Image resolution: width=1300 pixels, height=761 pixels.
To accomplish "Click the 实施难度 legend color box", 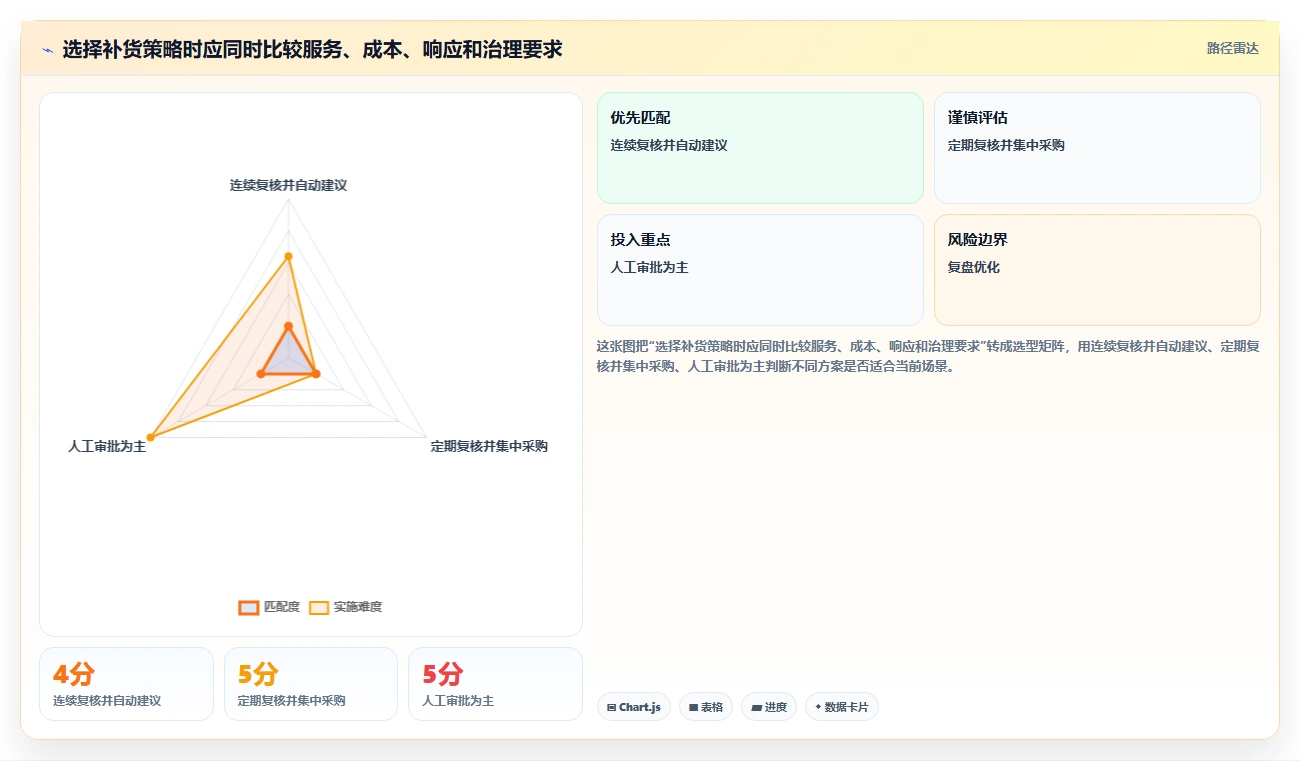I will (318, 607).
